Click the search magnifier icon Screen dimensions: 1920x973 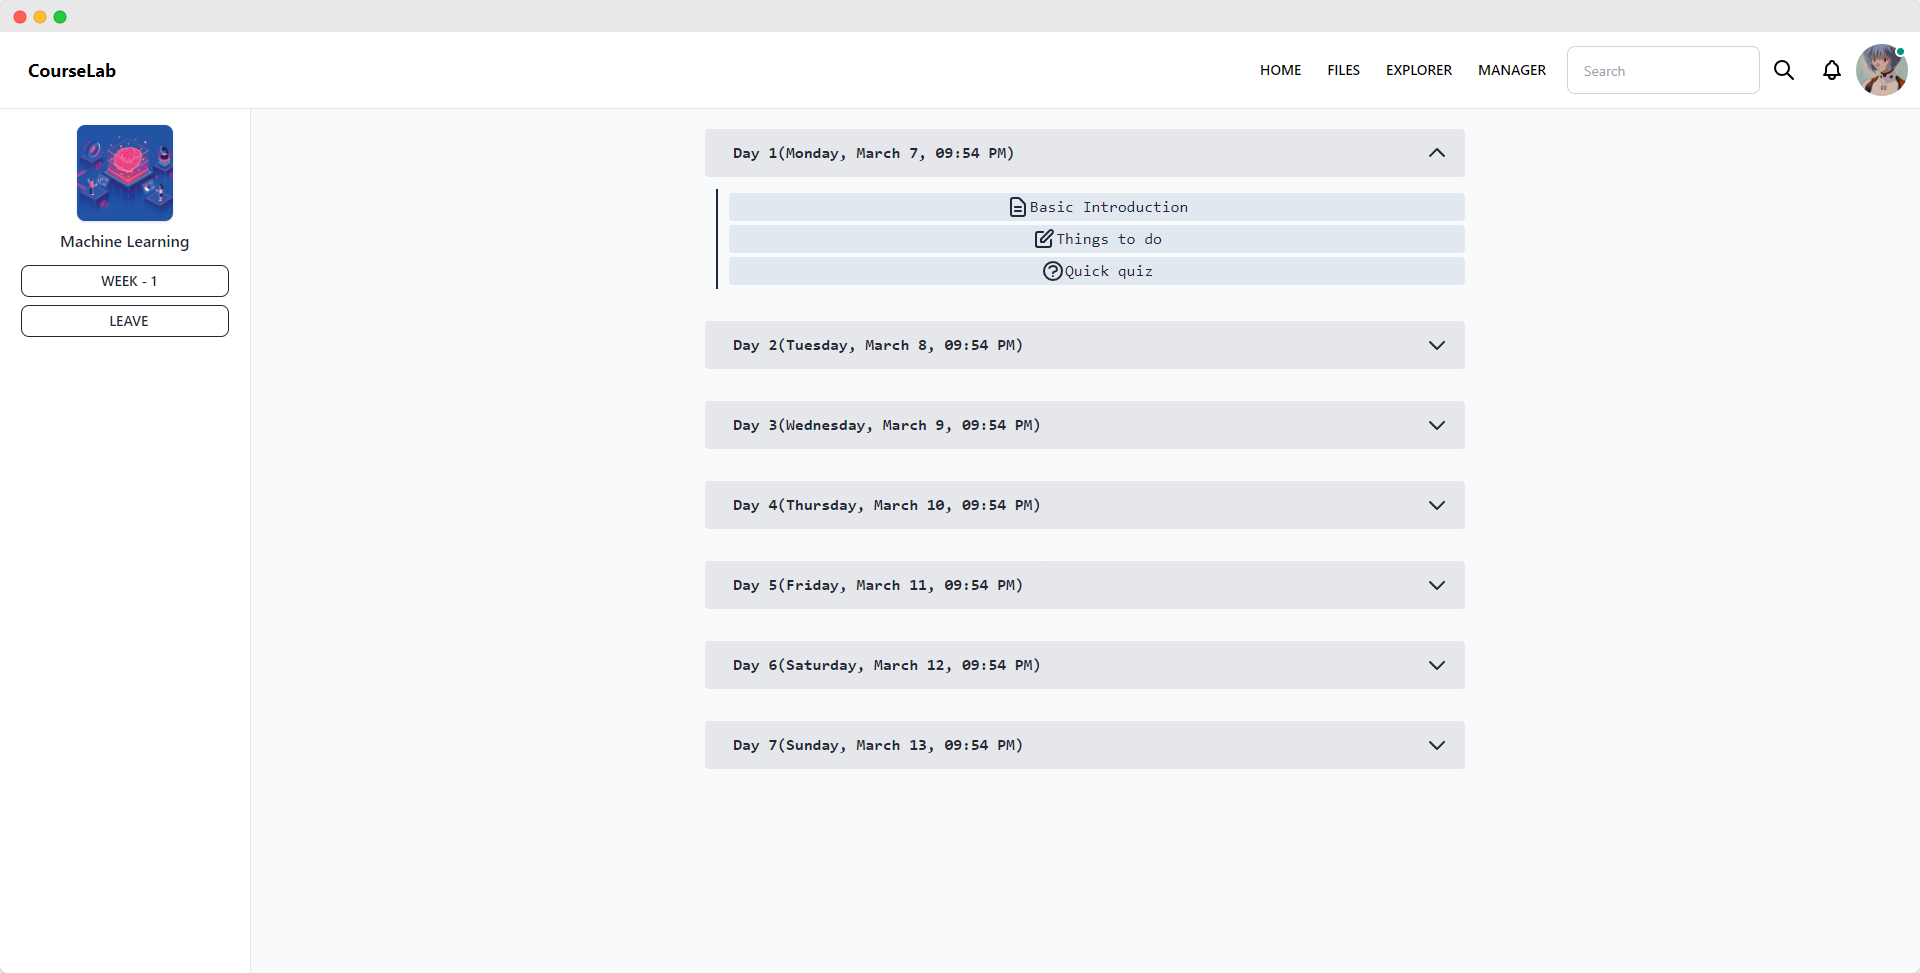pos(1783,70)
